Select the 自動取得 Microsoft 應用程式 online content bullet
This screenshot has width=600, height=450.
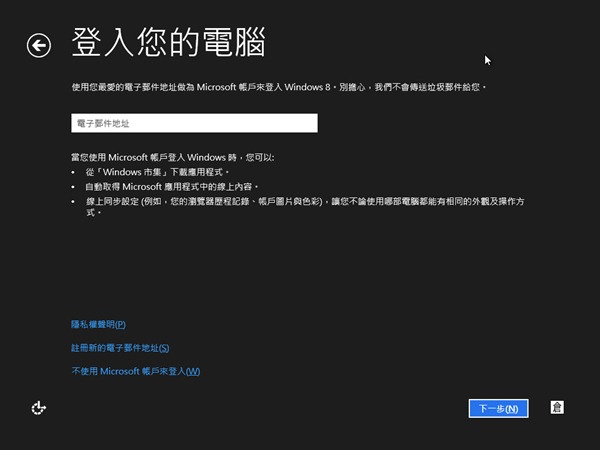click(x=172, y=187)
